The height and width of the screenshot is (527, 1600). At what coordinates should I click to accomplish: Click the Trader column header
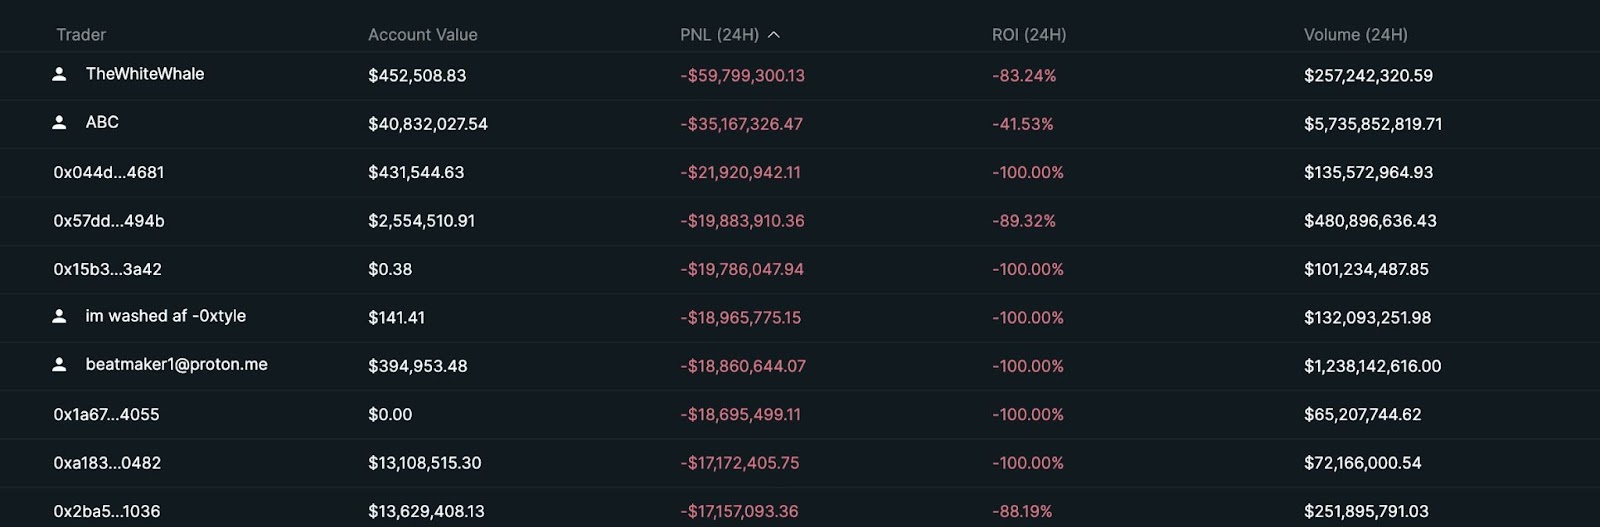tap(81, 35)
